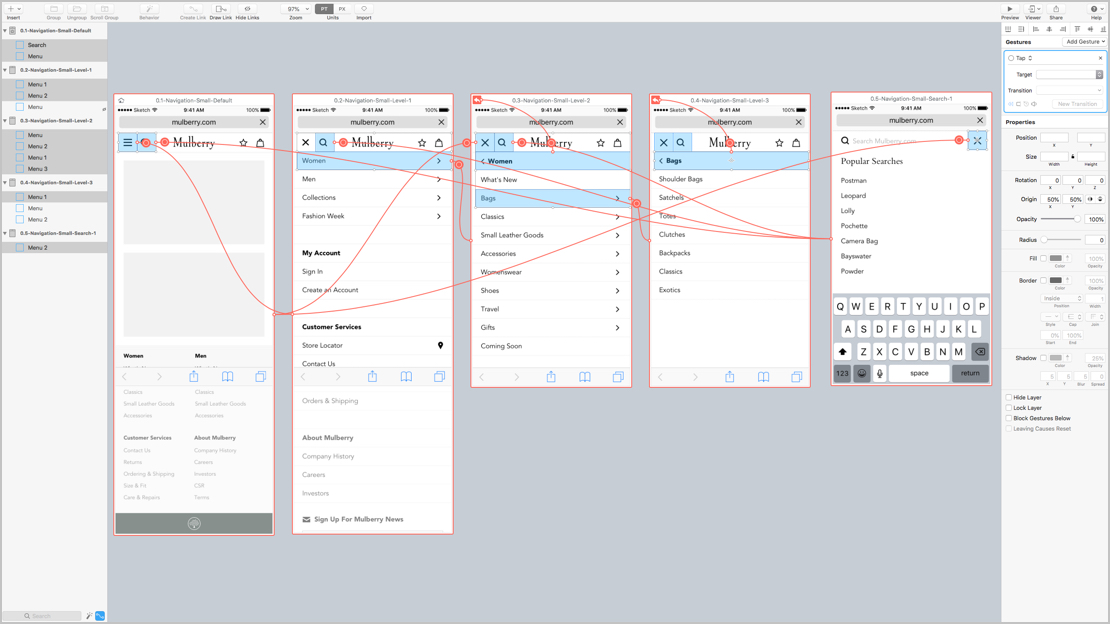
Task: Click the align top edges icon
Action: (x=1077, y=29)
